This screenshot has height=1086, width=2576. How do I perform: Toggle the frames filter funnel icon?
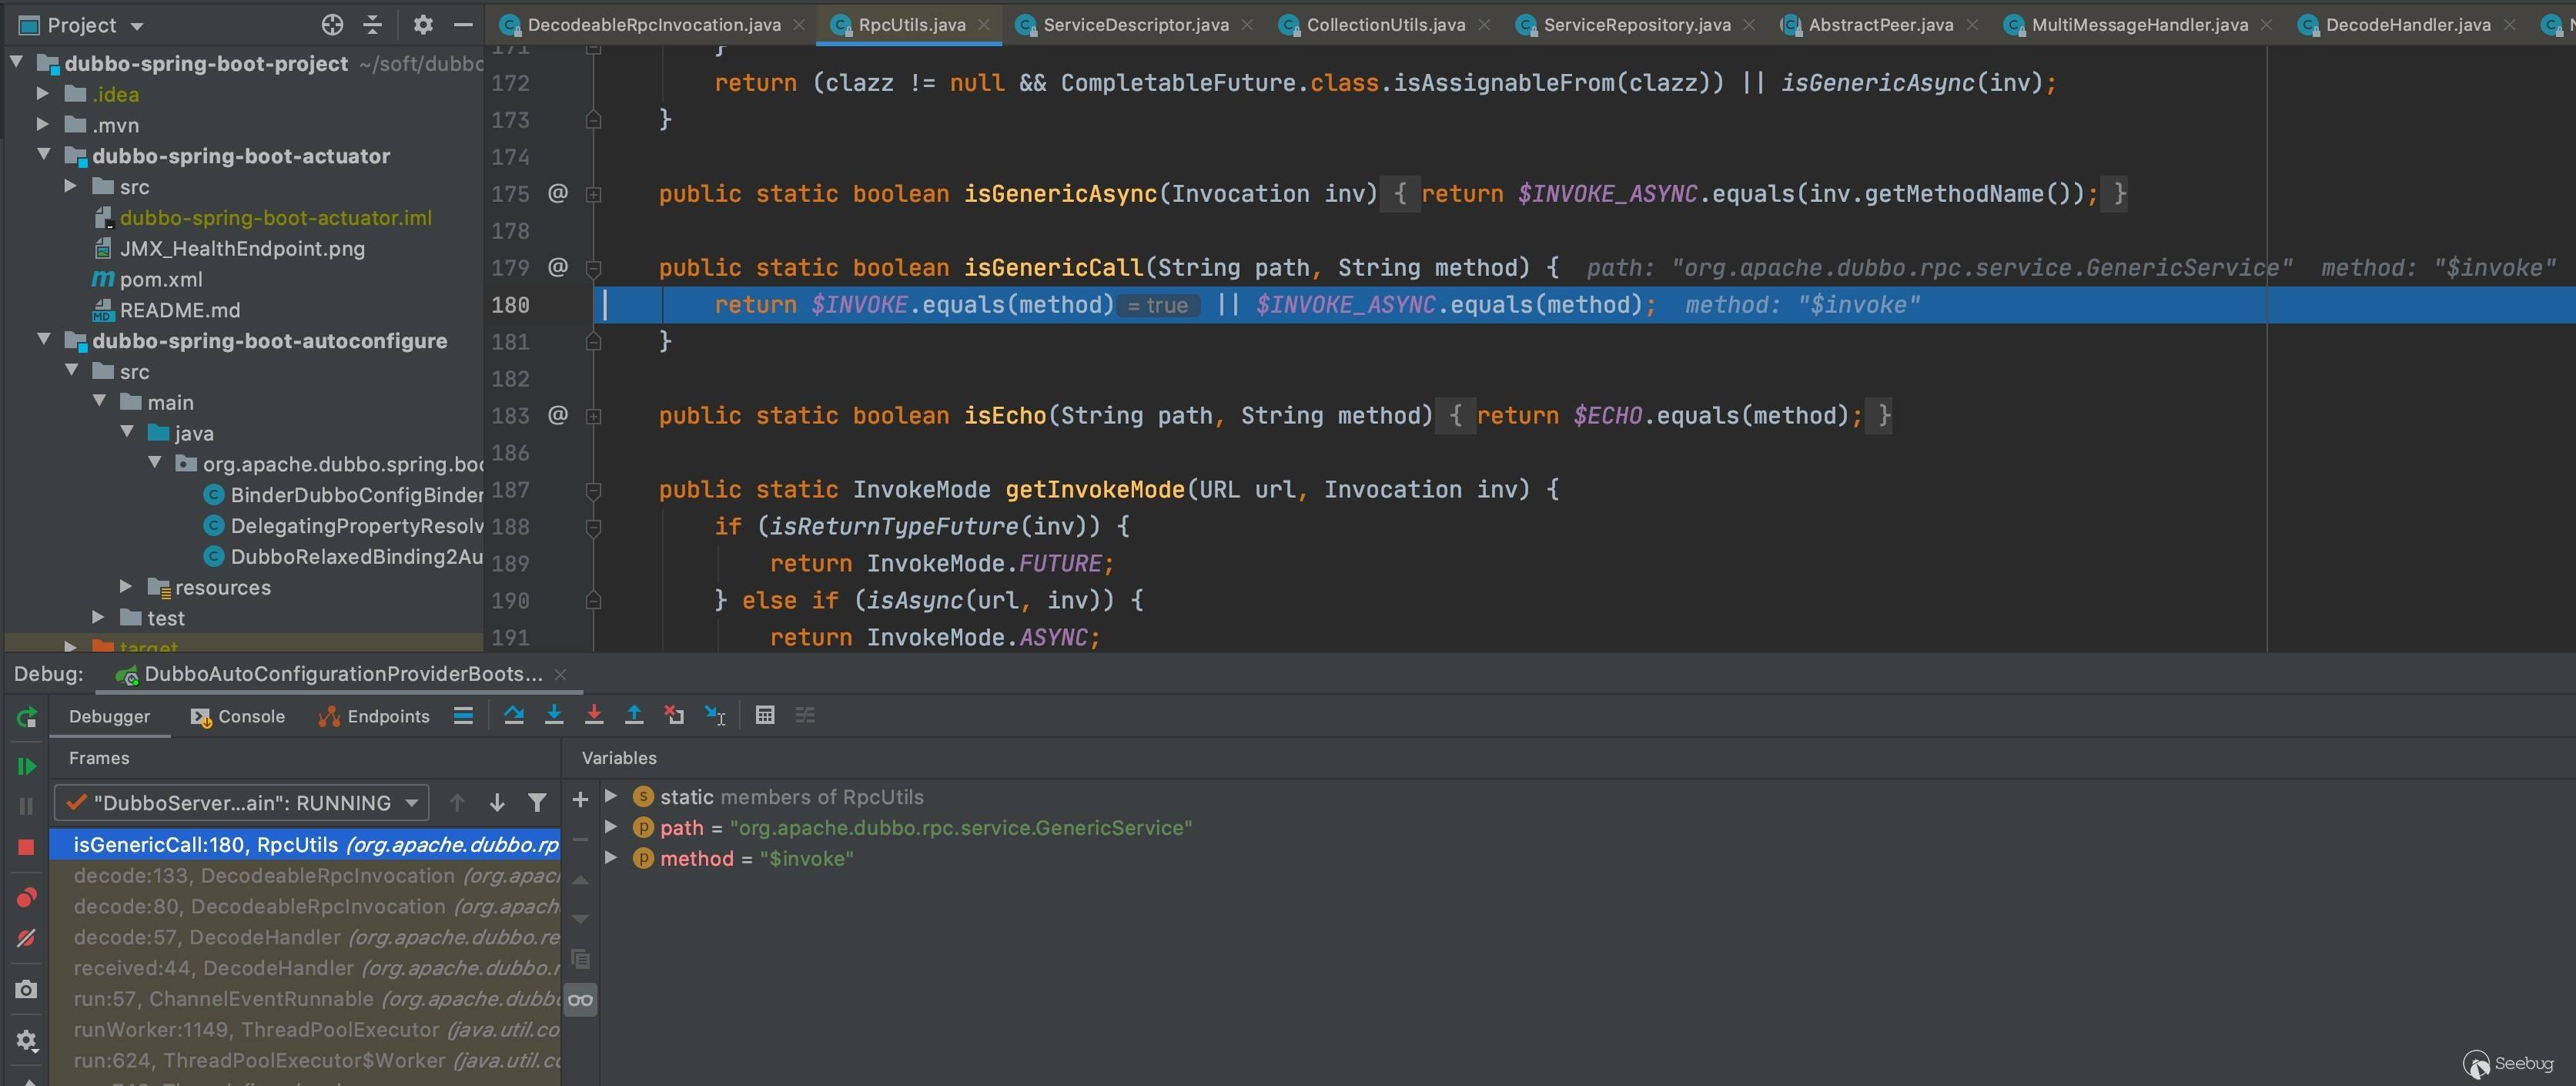pyautogui.click(x=537, y=802)
